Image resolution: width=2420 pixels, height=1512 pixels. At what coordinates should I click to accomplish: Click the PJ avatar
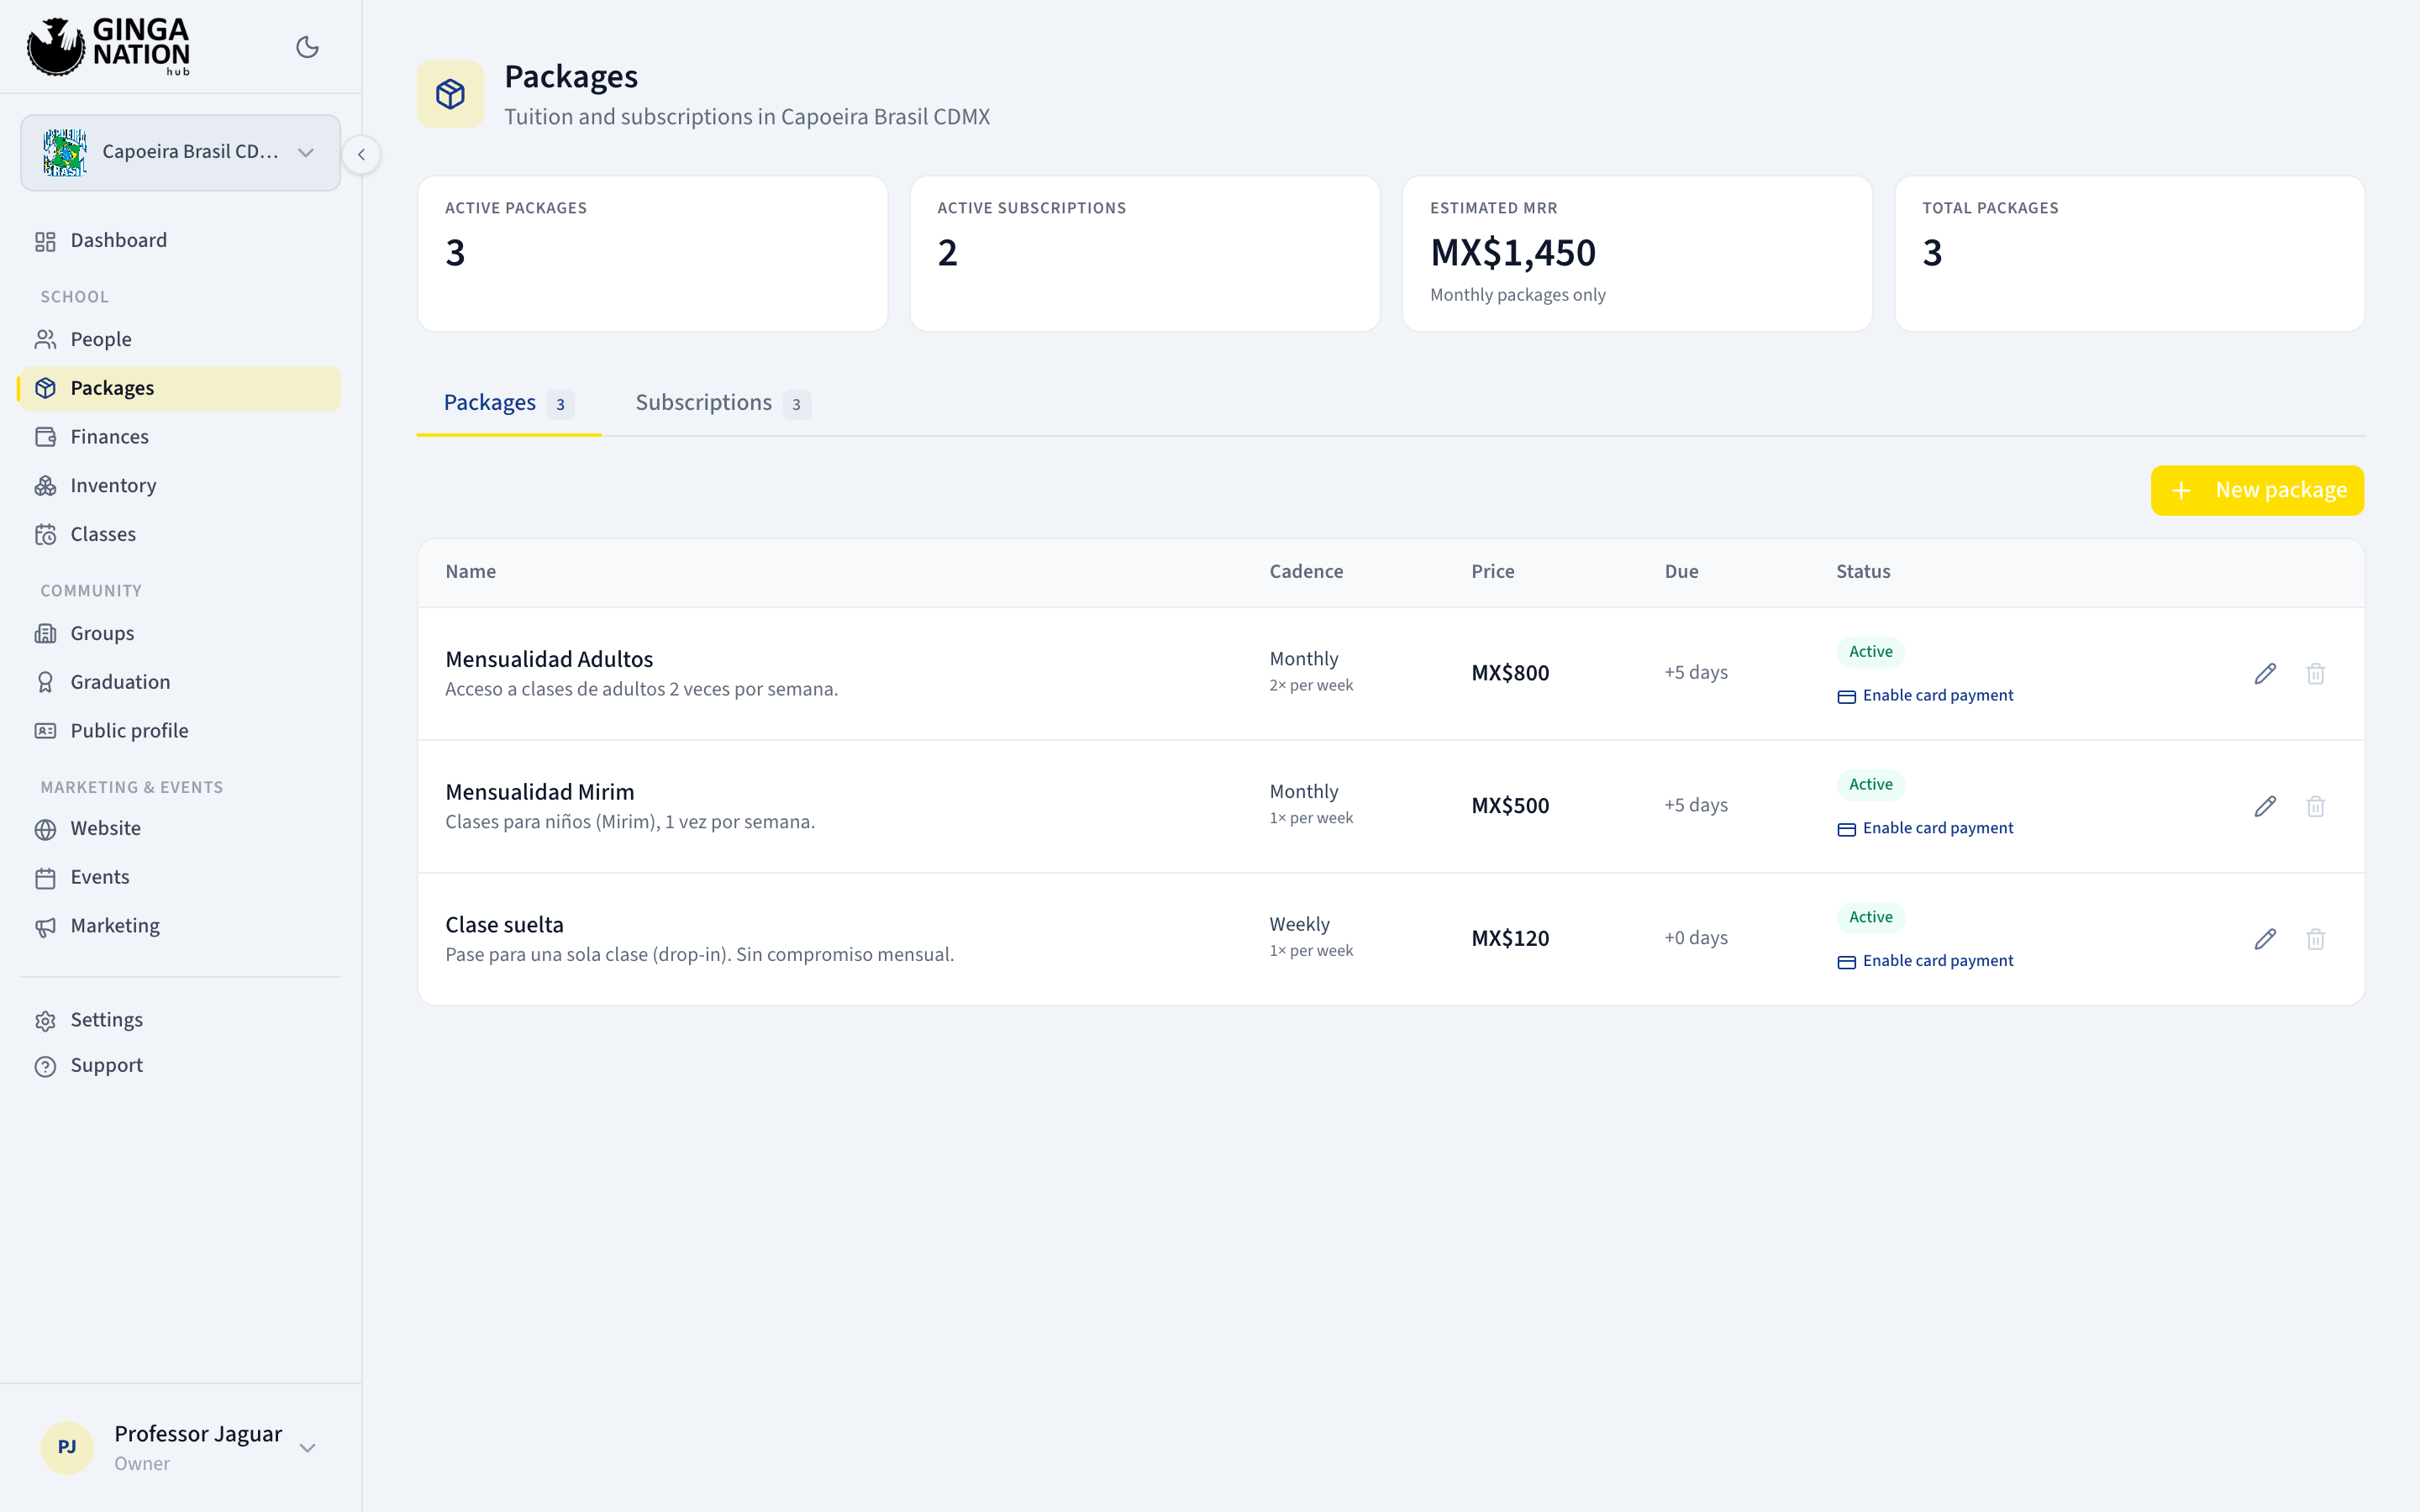click(x=67, y=1447)
